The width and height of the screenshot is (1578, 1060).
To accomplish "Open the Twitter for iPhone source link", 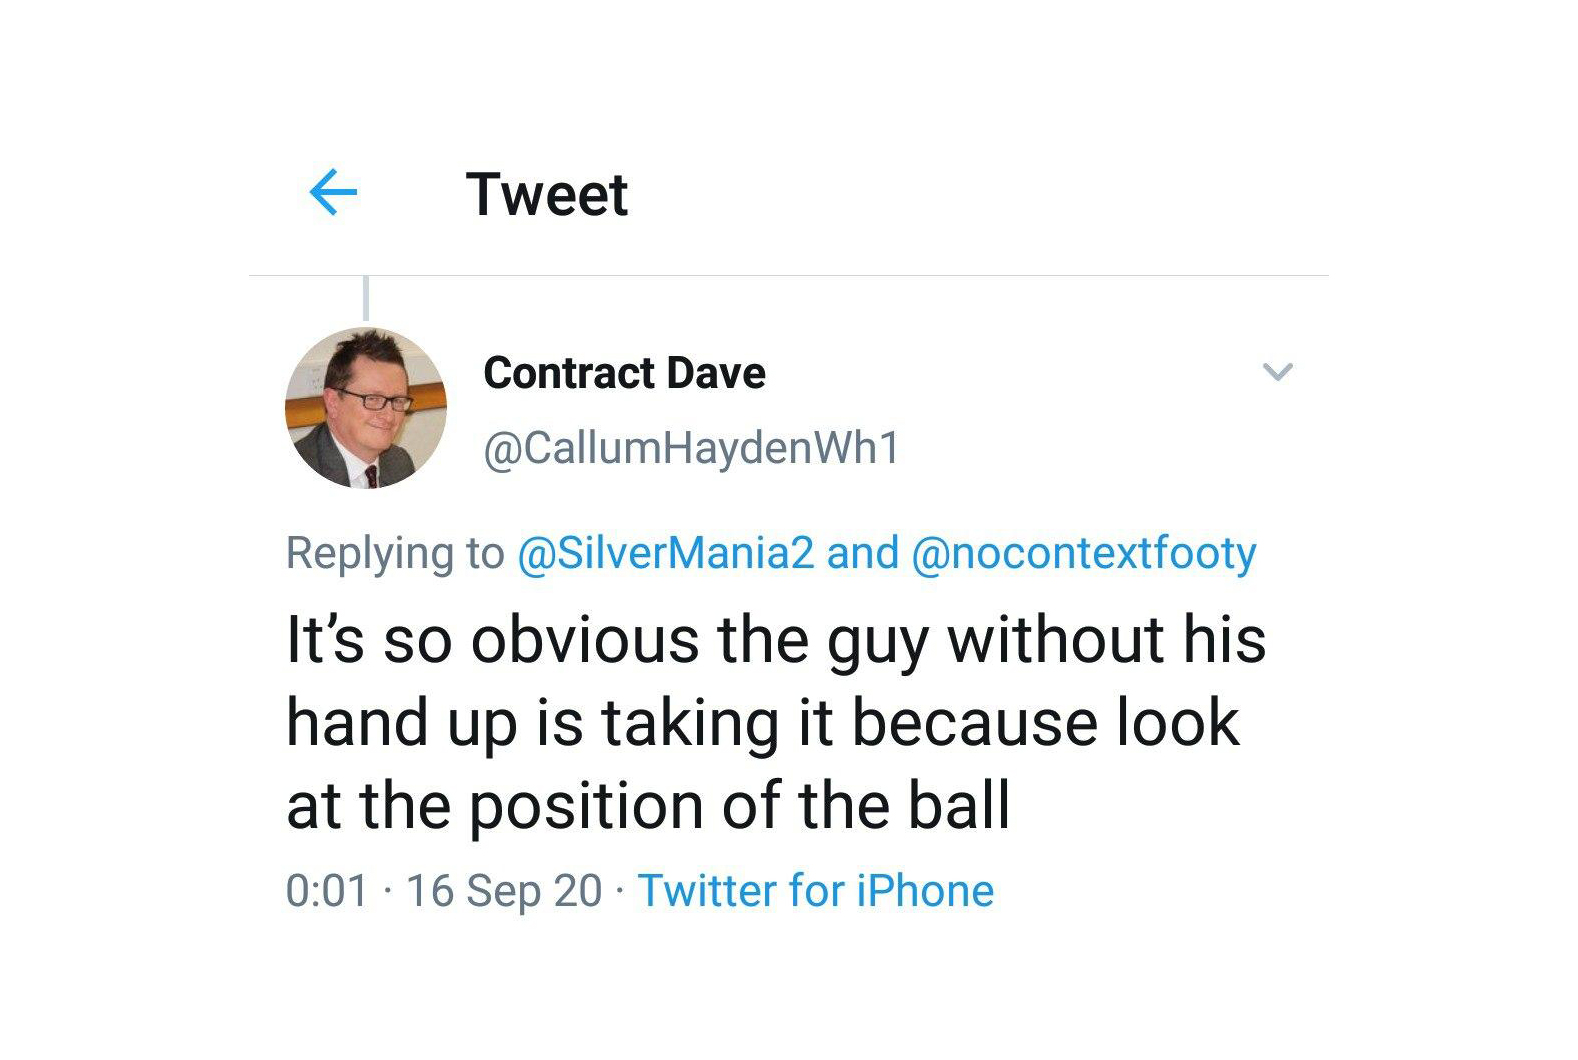I will point(816,890).
